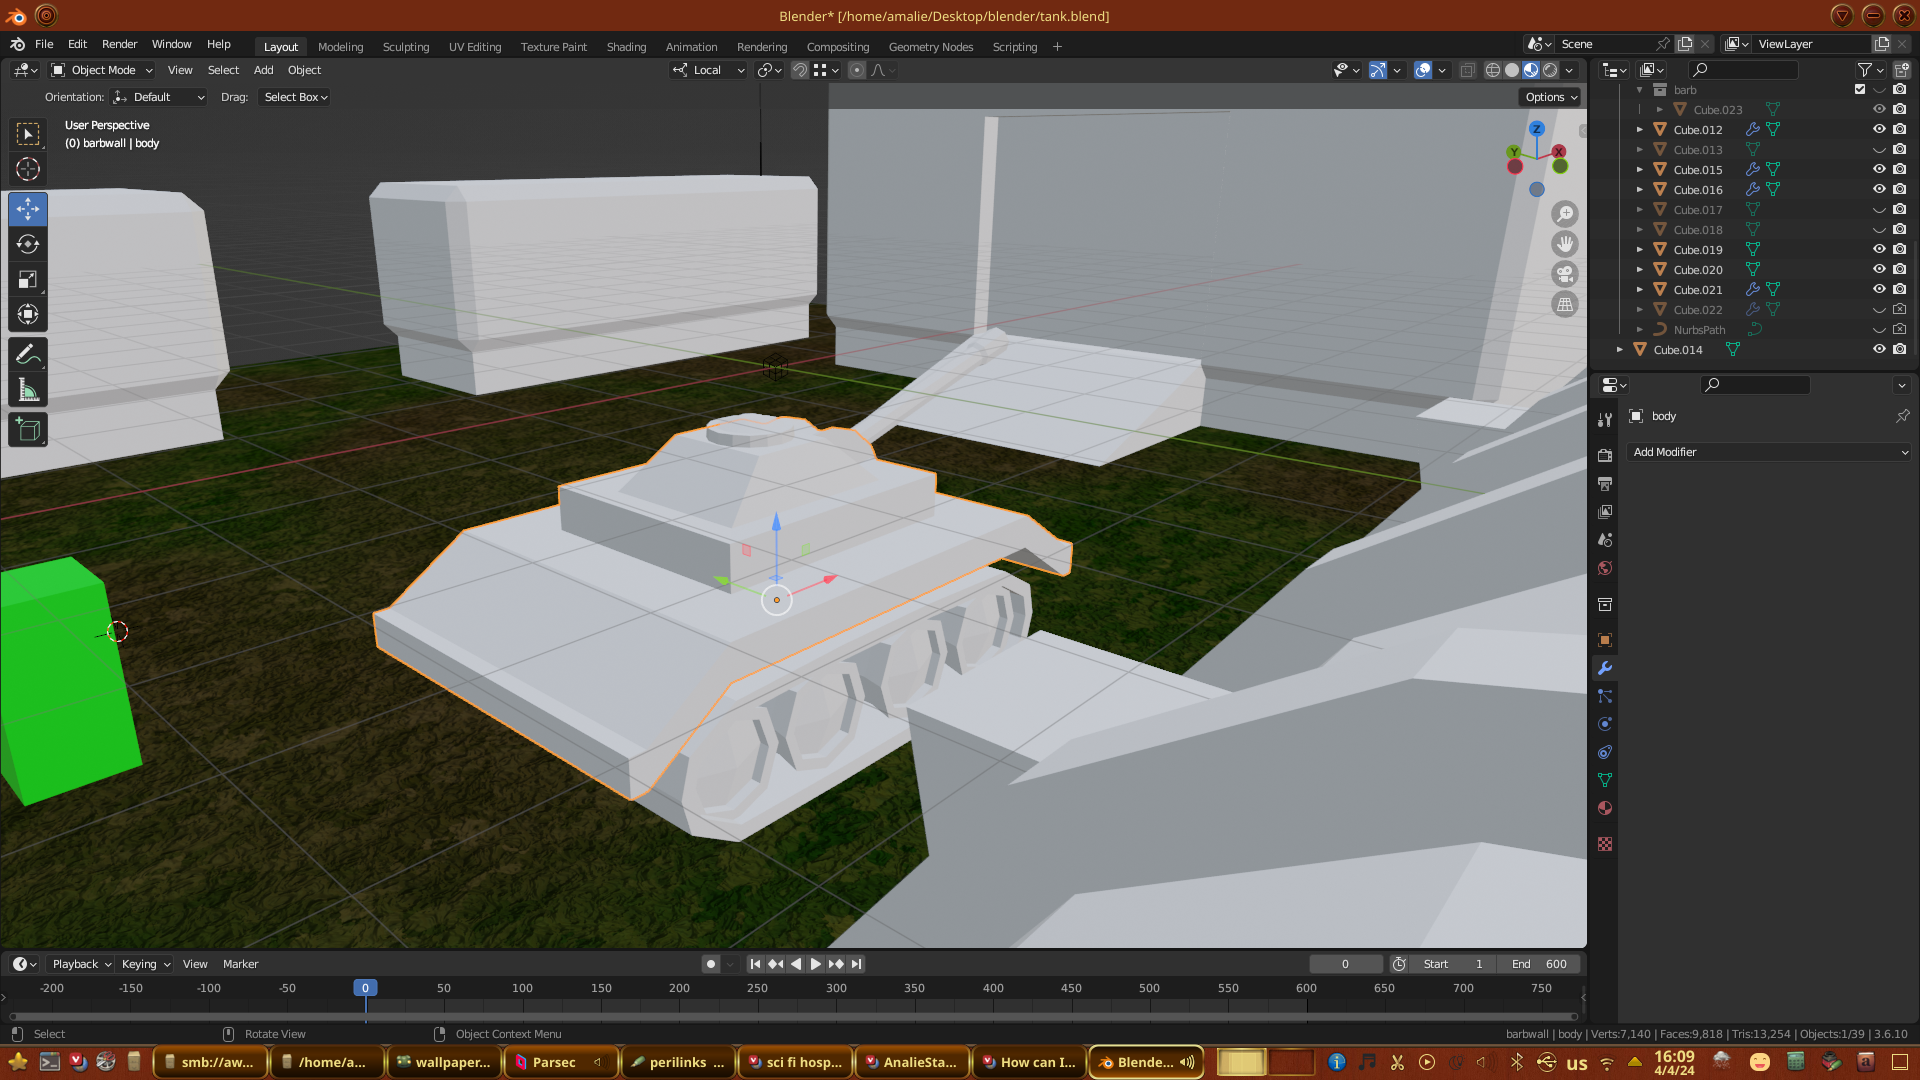The width and height of the screenshot is (1920, 1080).
Task: Expand Cube.019 in the outliner
Action: (x=1640, y=249)
